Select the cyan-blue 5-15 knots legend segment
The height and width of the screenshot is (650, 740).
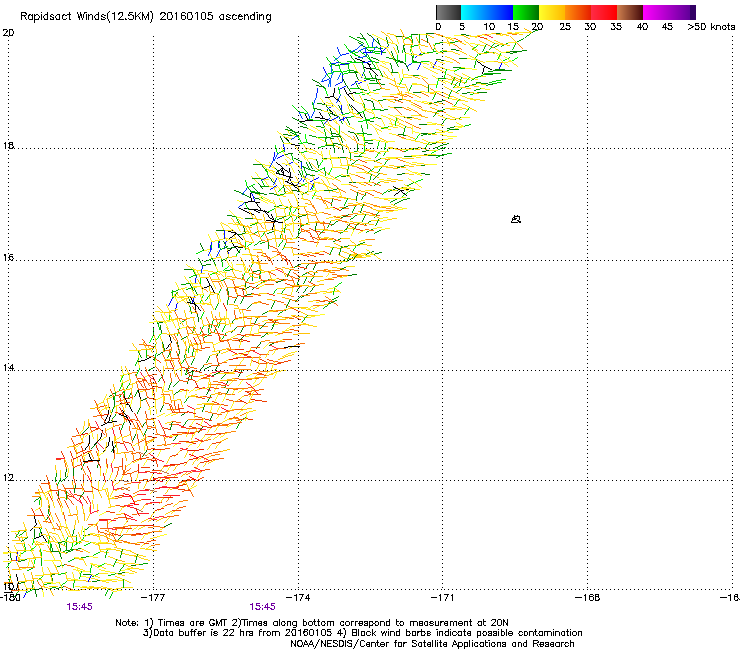pyautogui.click(x=487, y=12)
